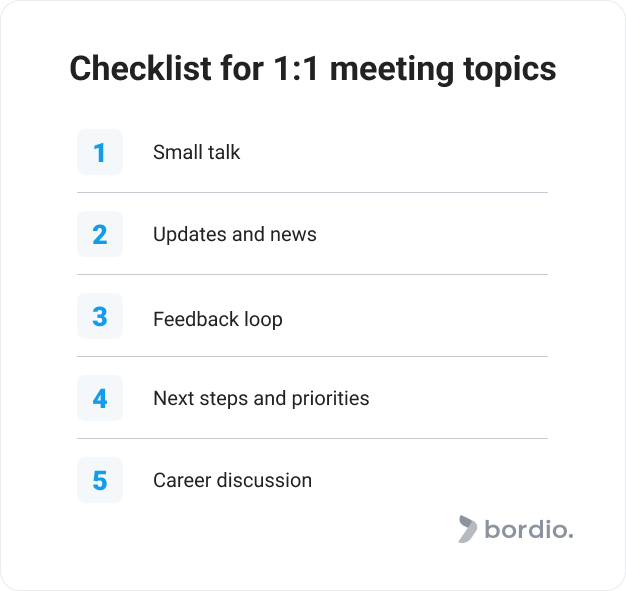Click the word 'Checklist' in title
The image size is (626, 591).
coord(140,68)
